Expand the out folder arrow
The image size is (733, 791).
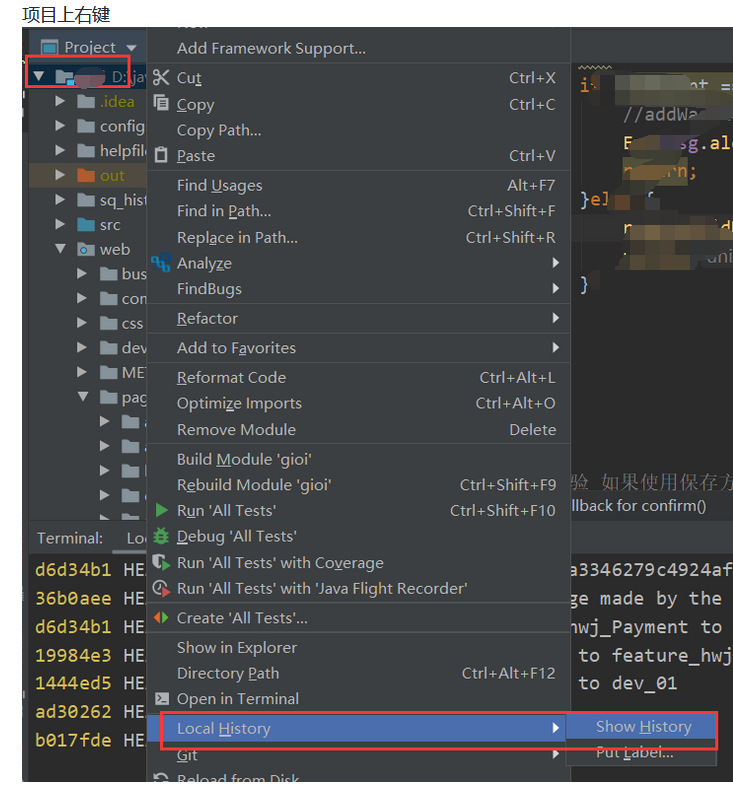[x=60, y=175]
